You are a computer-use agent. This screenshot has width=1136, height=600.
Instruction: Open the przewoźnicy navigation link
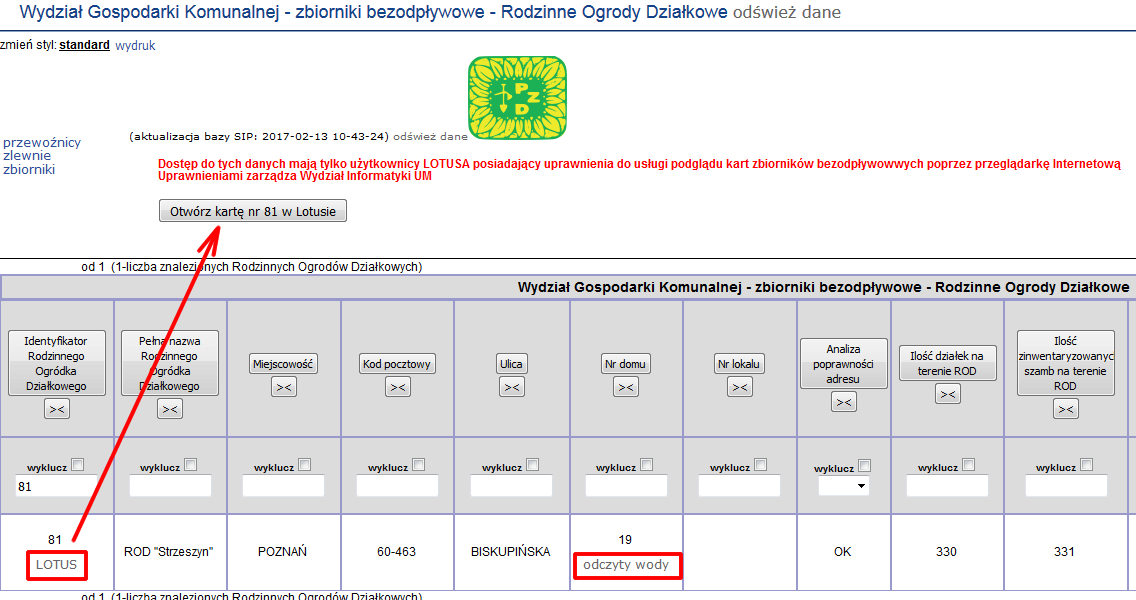point(42,142)
